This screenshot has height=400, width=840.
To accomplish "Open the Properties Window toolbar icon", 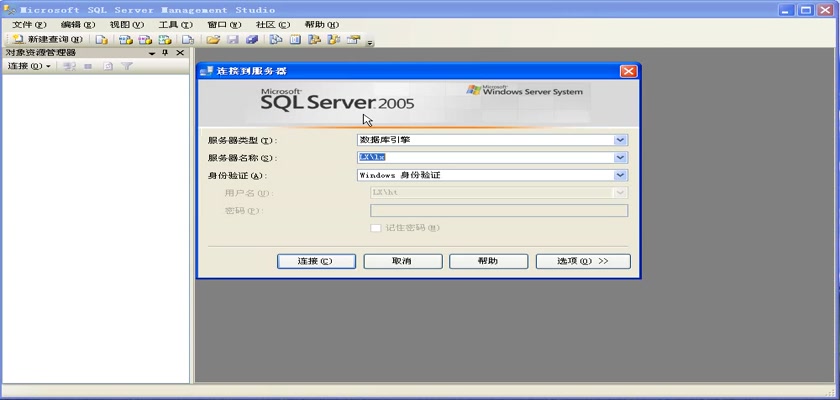I will click(x=353, y=40).
